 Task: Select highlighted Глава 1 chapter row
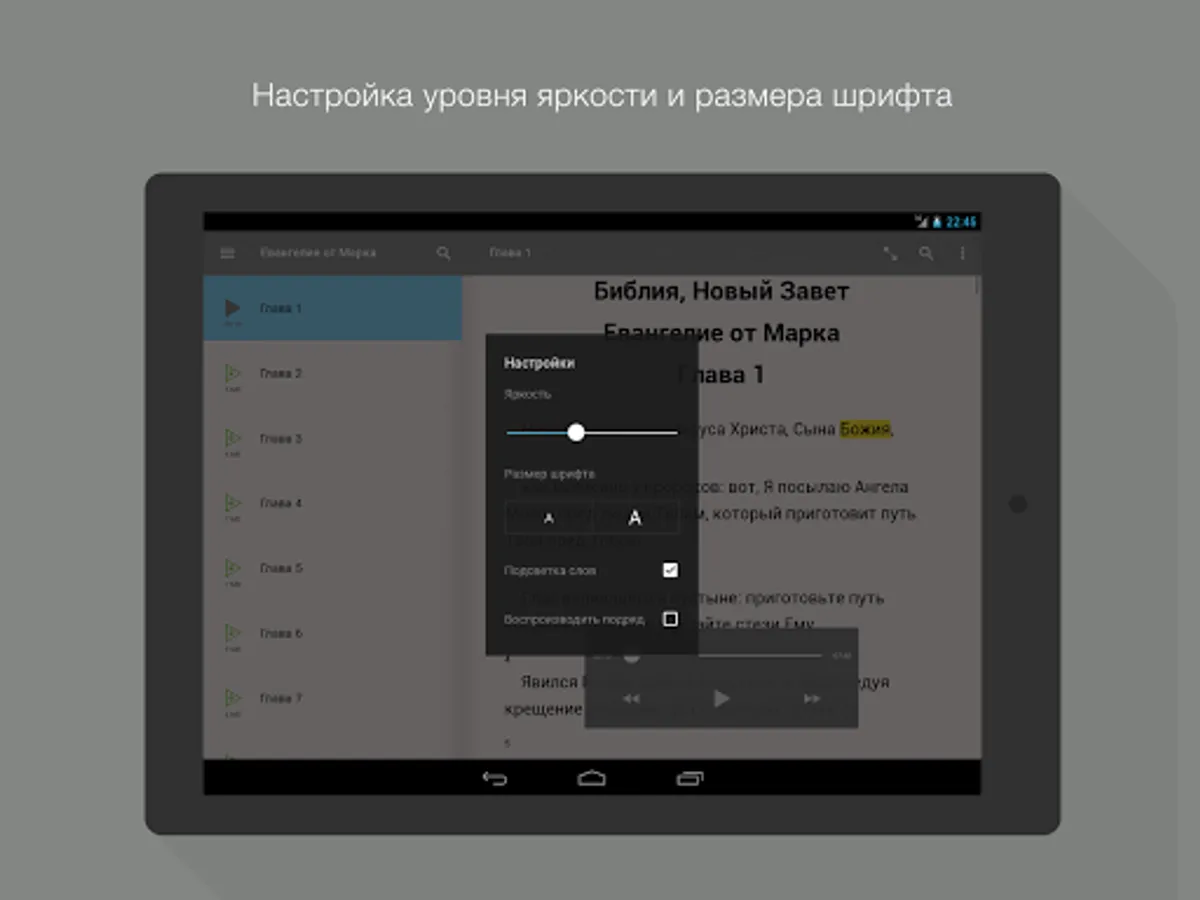333,309
